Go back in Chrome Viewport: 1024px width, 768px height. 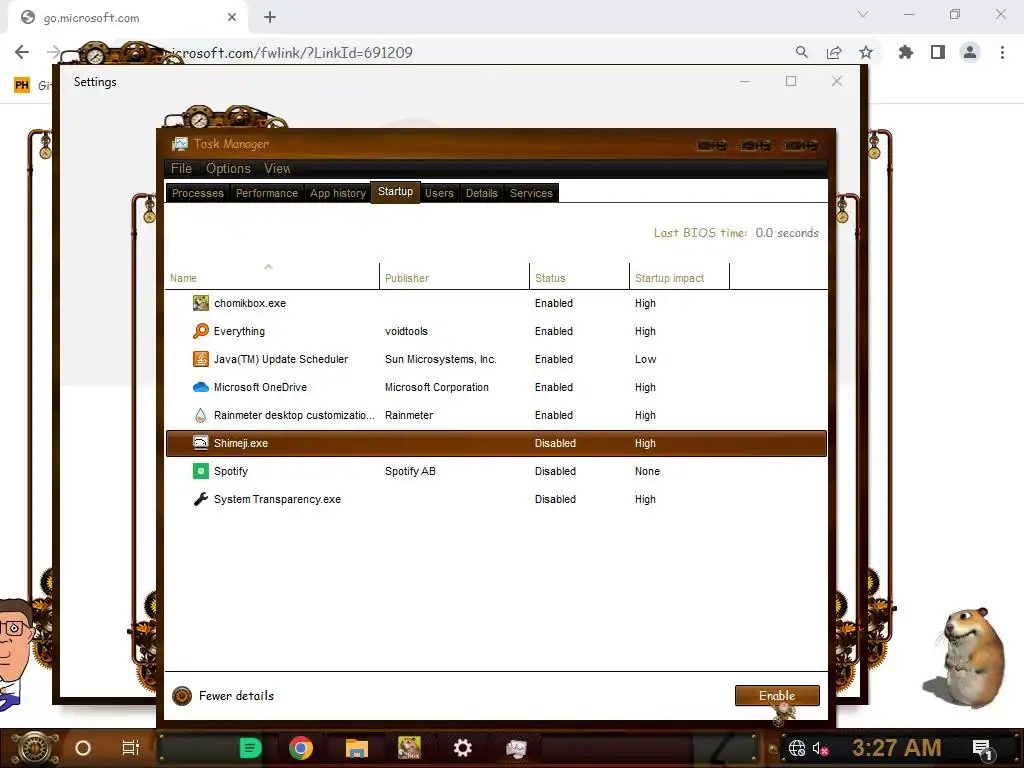(22, 52)
